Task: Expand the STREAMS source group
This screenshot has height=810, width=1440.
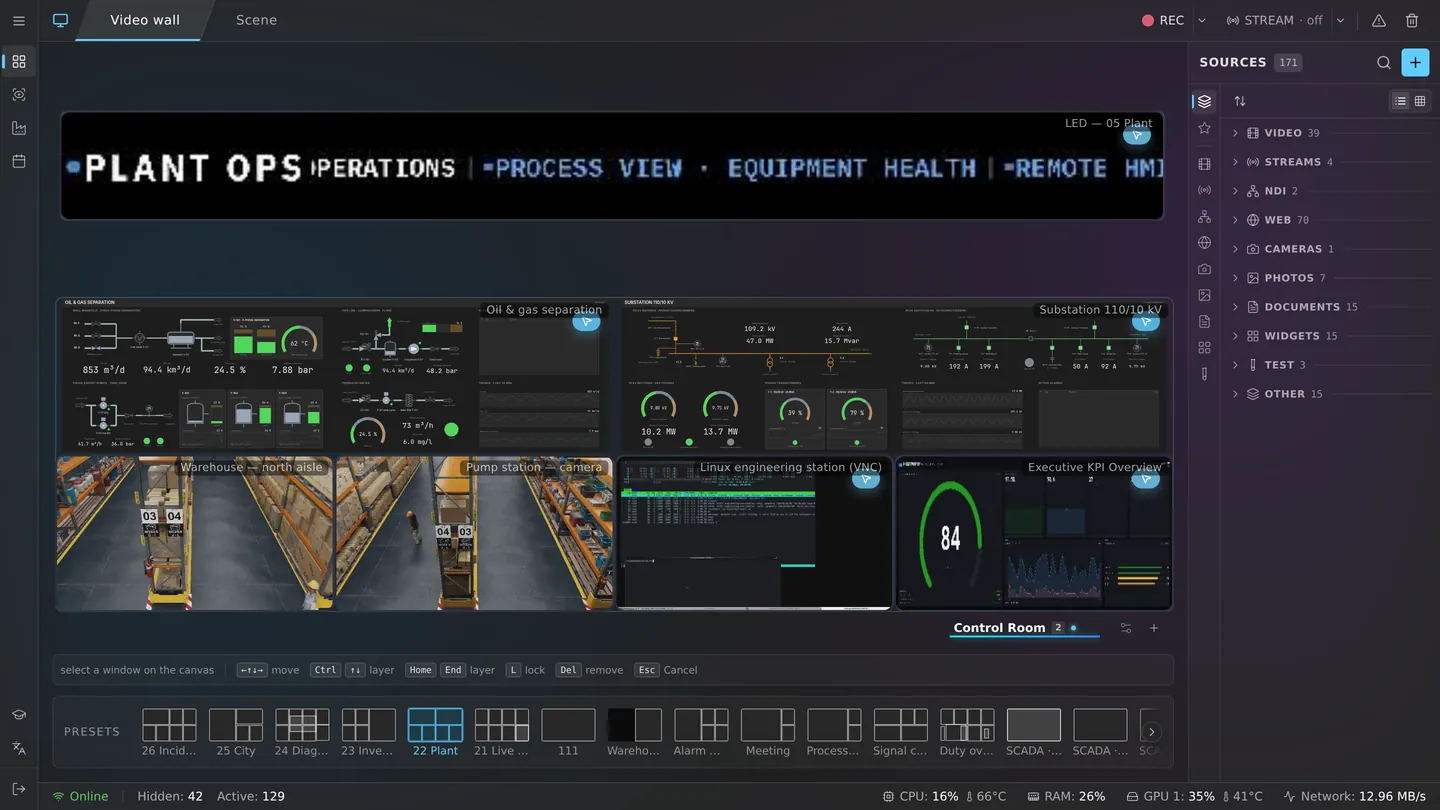Action: 1330,162
